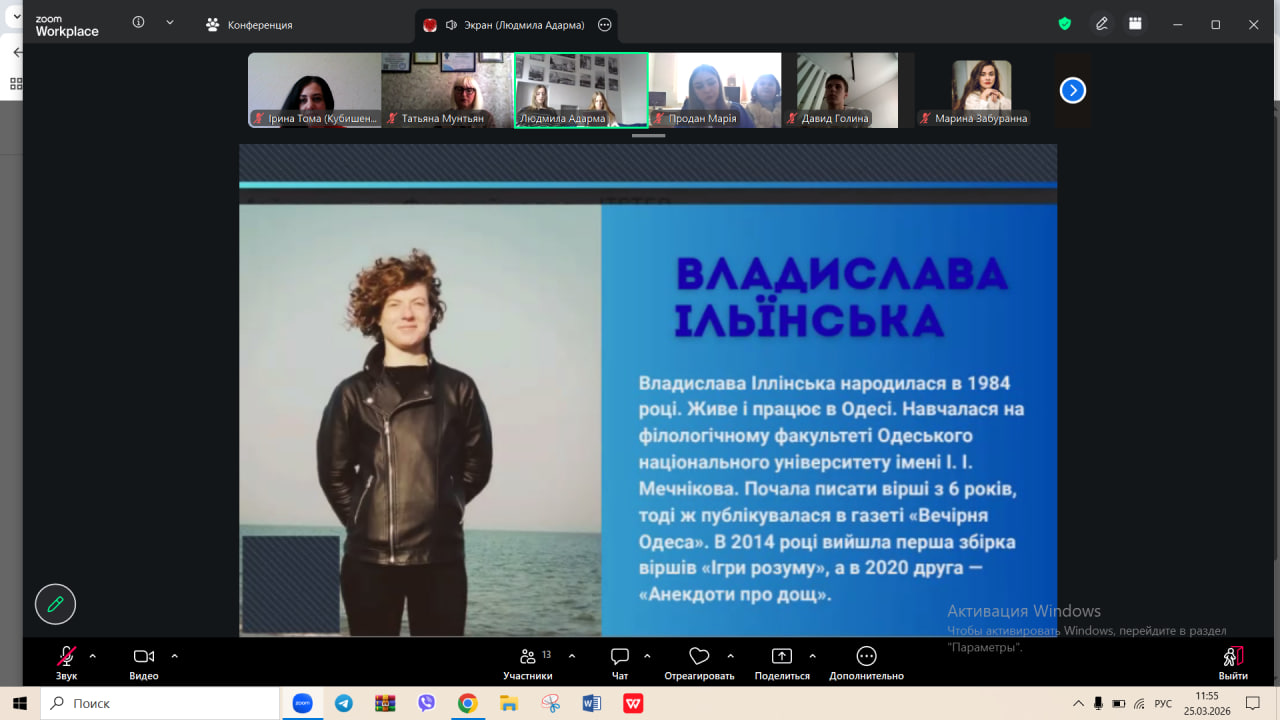
Task: Unmute the microphone with the Sound button
Action: click(66, 662)
